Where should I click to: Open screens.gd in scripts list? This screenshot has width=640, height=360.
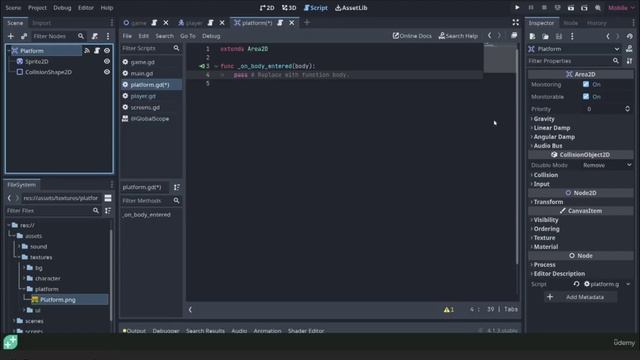145,107
